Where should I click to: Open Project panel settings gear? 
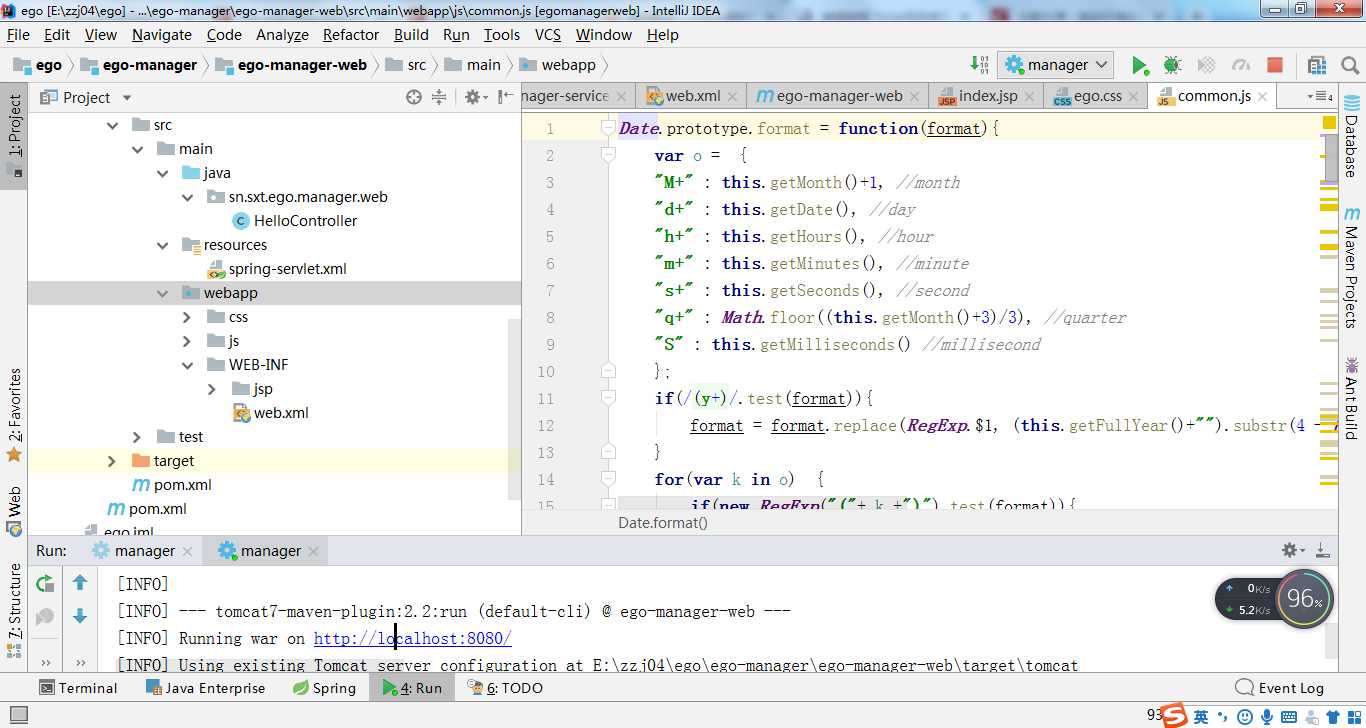[x=474, y=97]
